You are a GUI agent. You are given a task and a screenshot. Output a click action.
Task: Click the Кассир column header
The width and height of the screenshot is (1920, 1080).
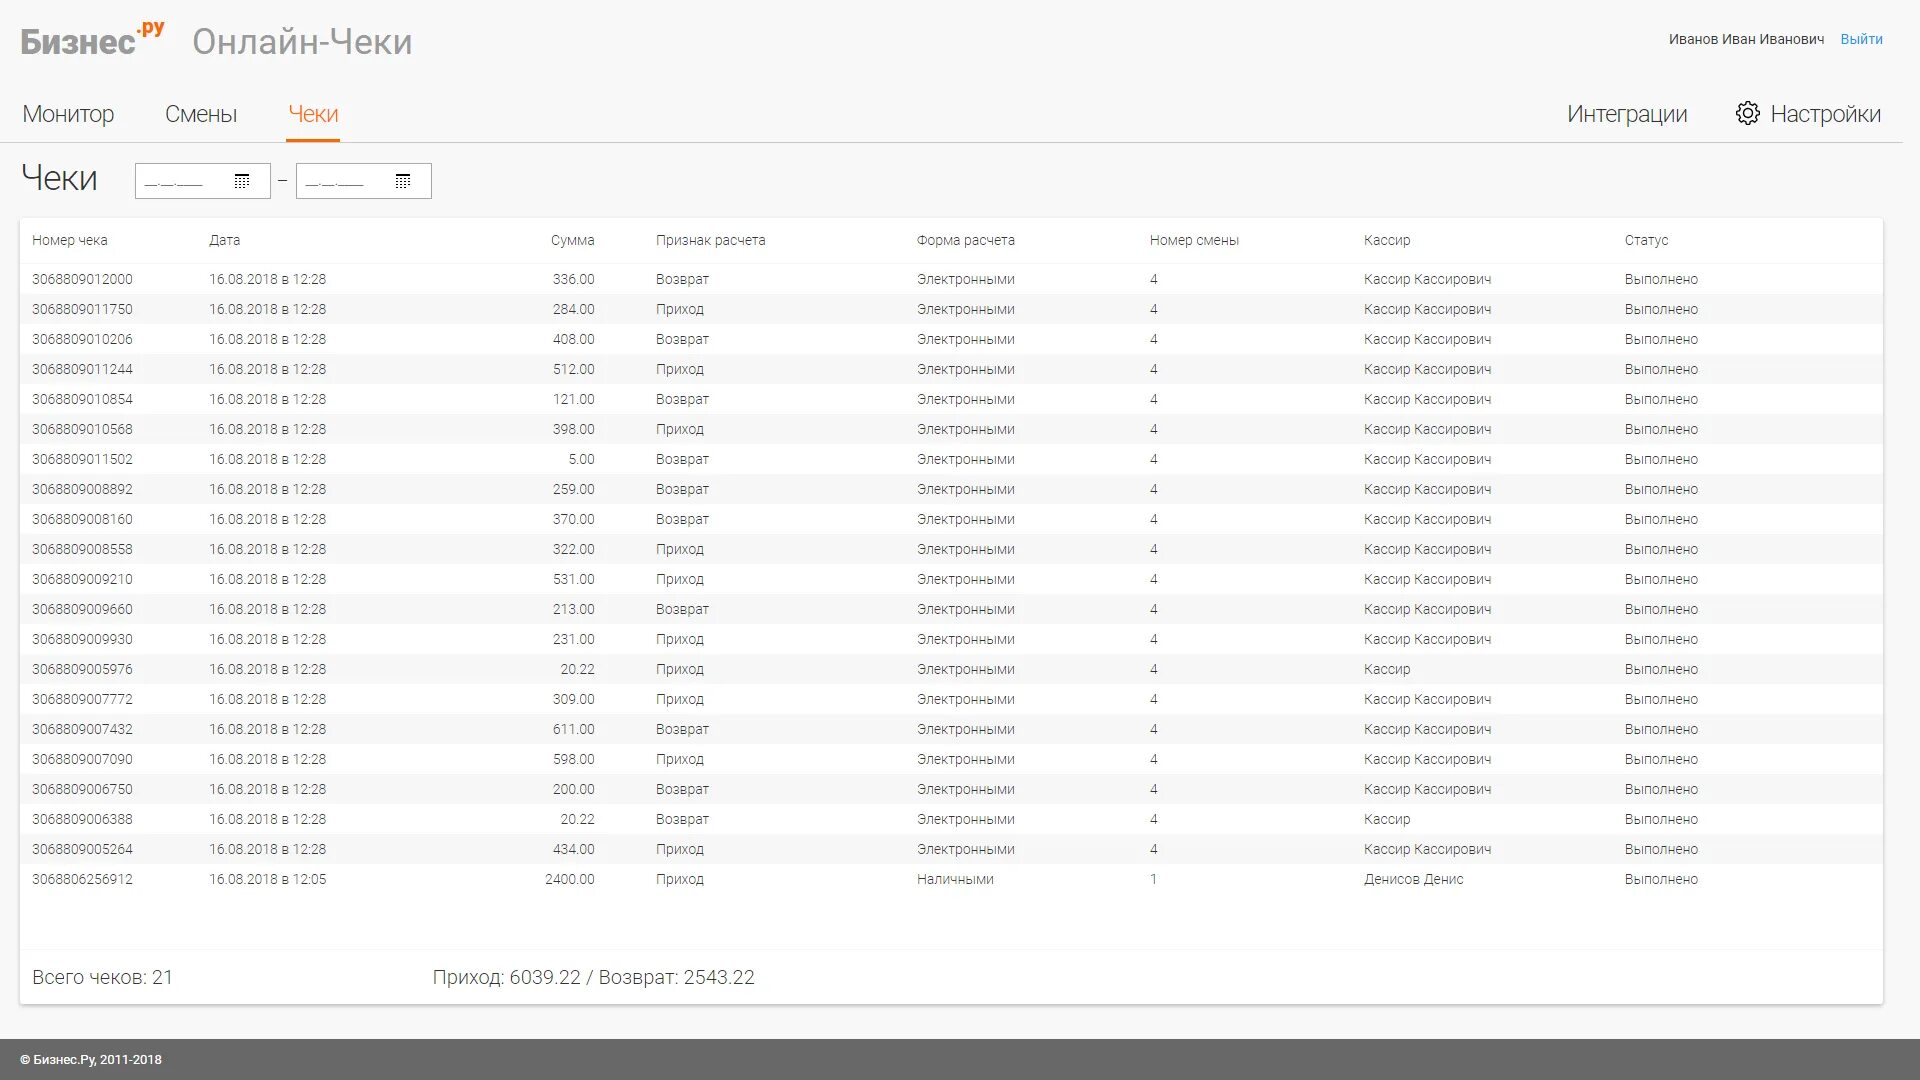click(x=1387, y=240)
